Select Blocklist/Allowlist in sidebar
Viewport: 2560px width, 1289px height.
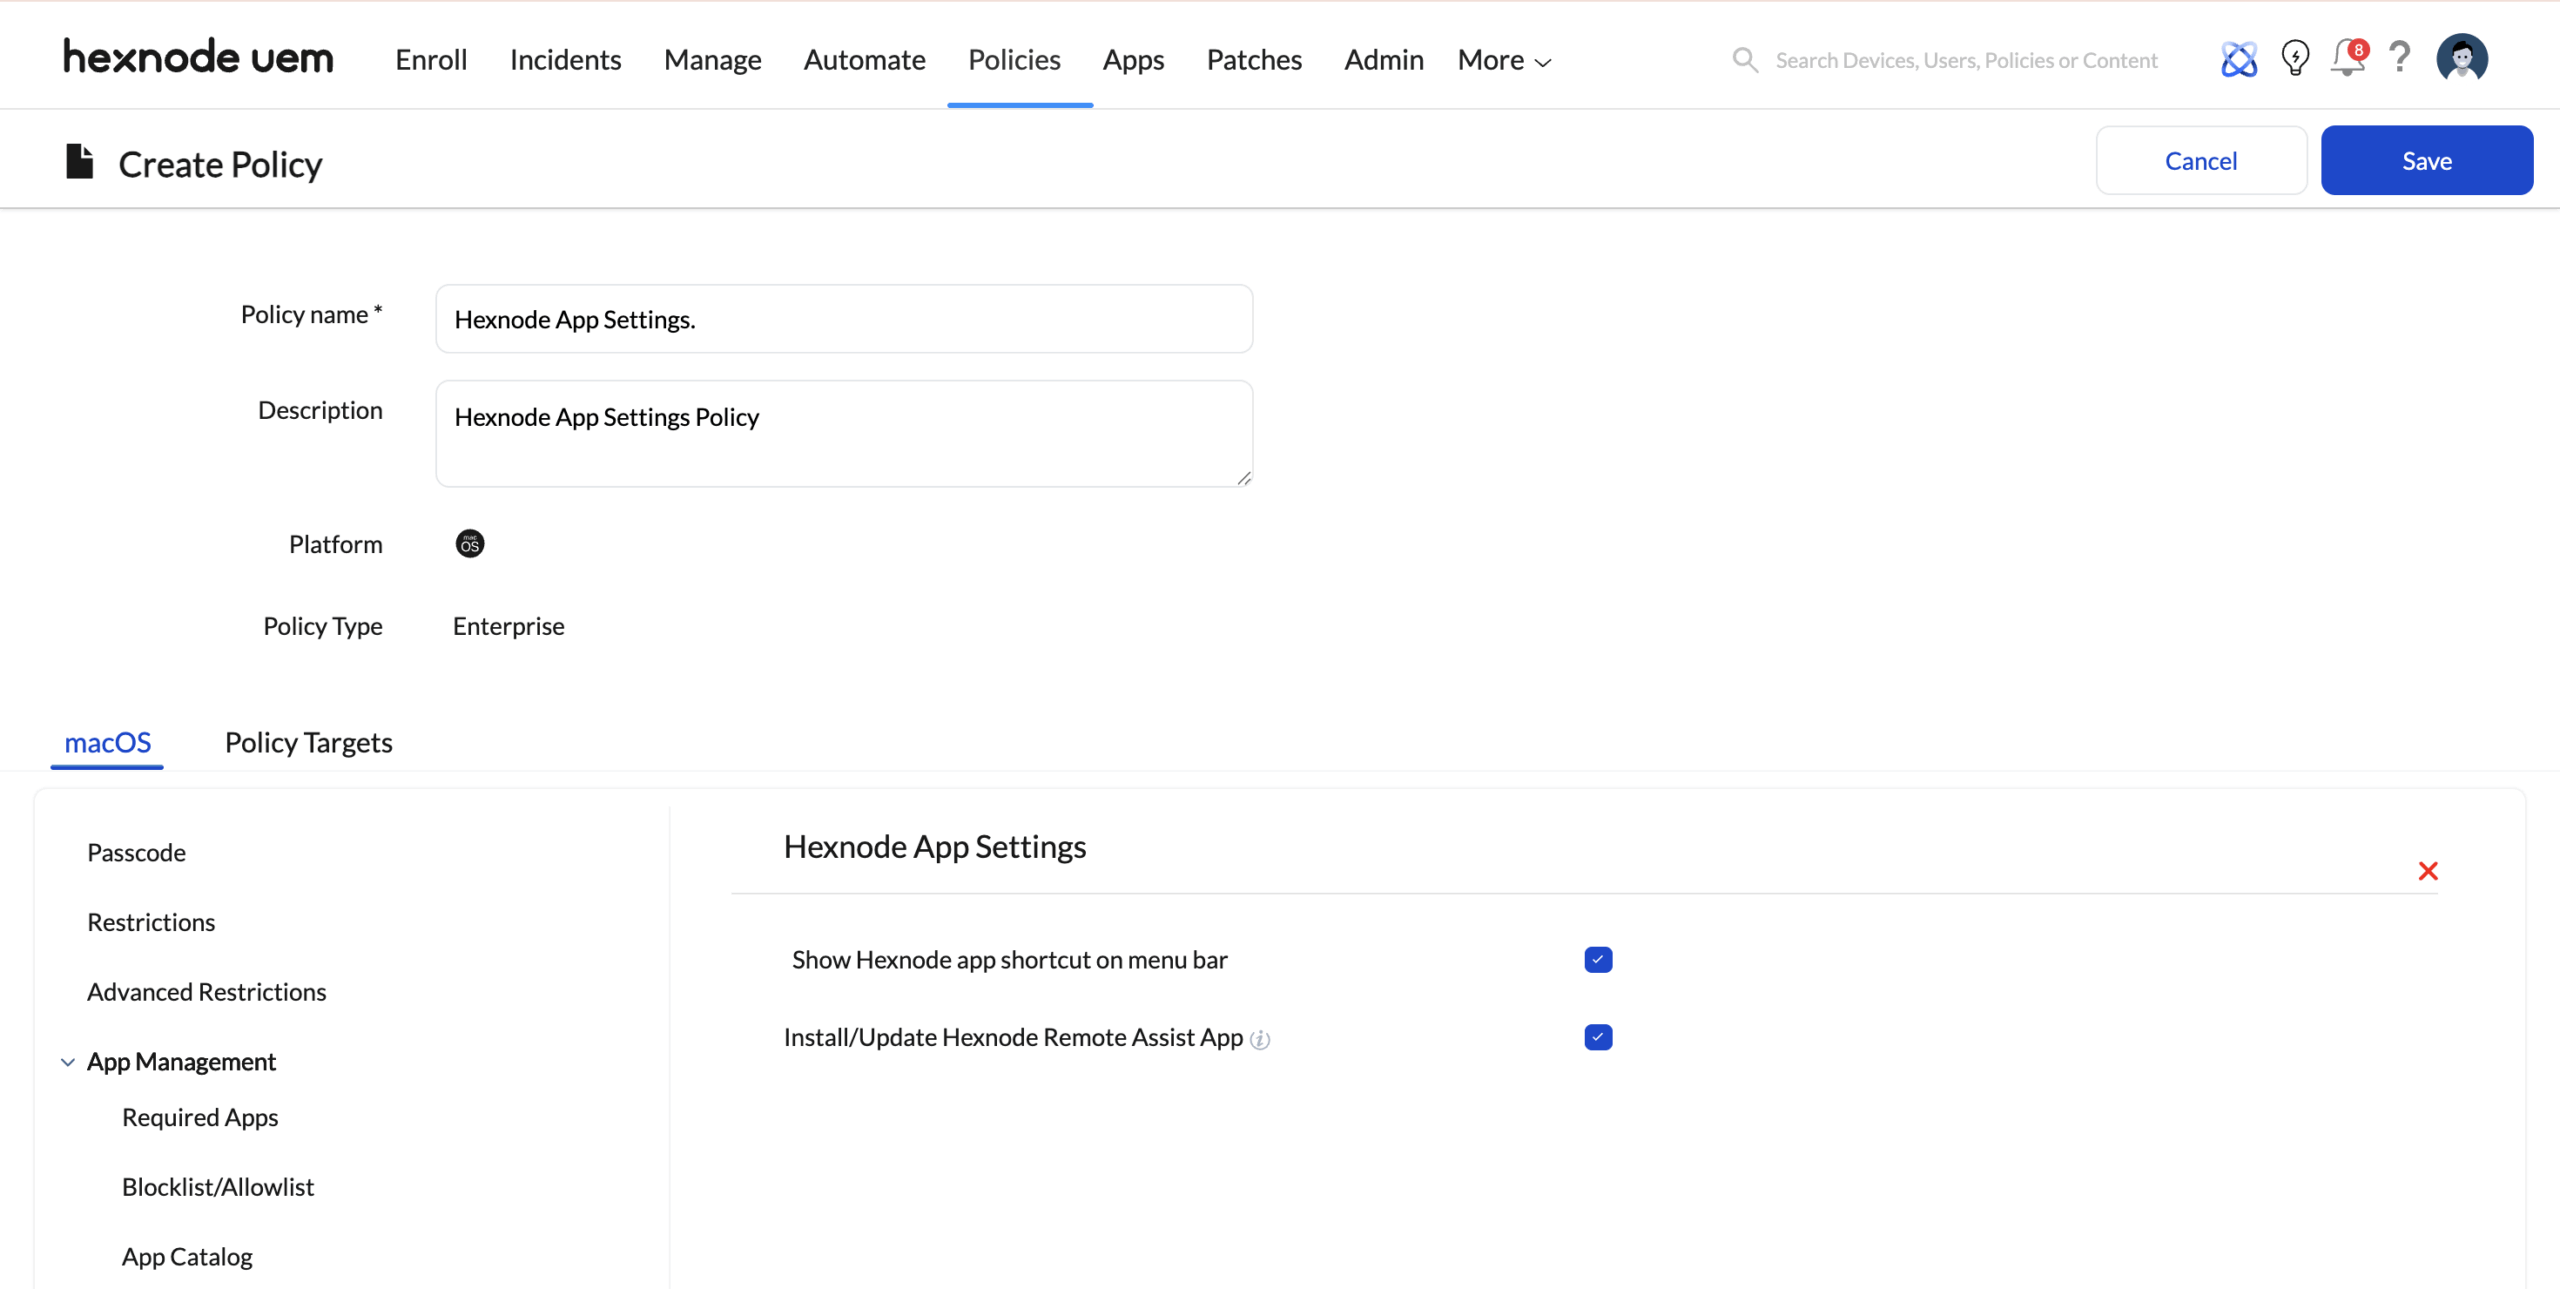218,1187
